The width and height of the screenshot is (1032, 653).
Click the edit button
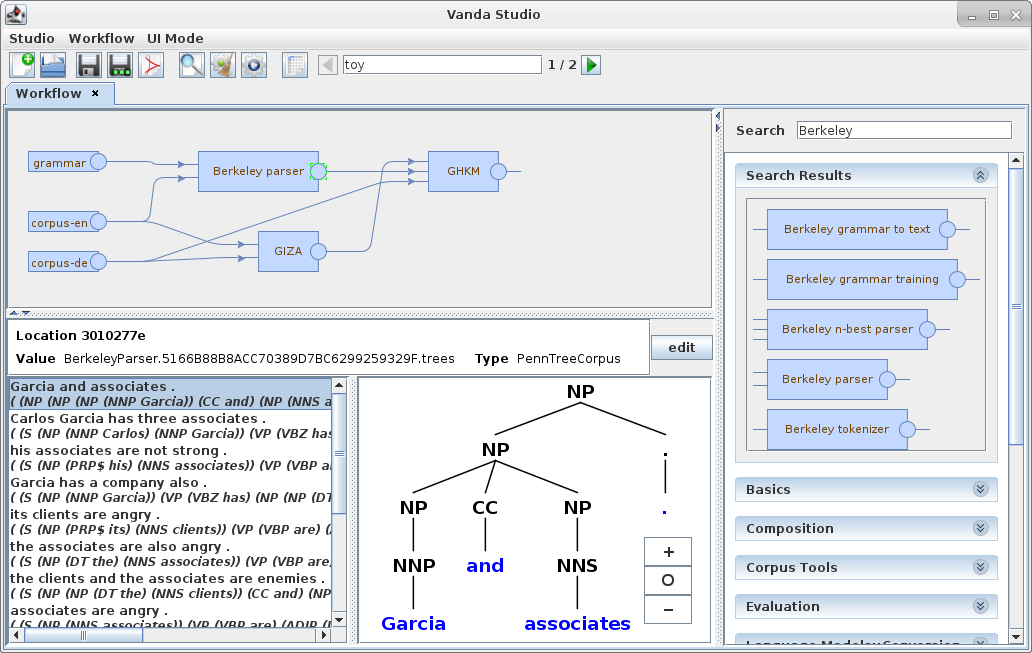(x=682, y=348)
